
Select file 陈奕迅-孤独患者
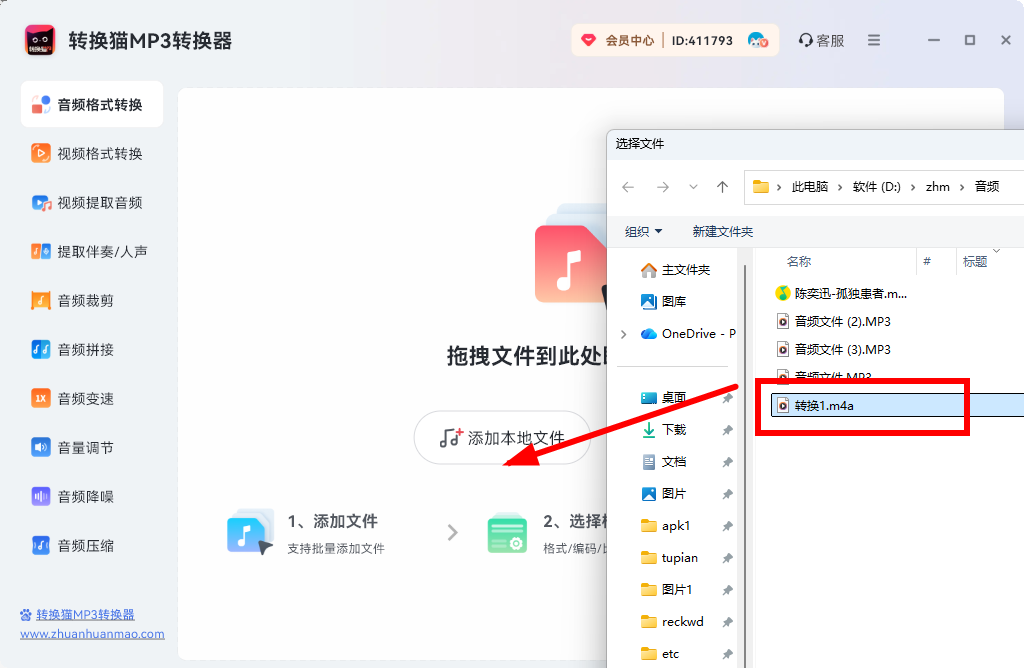(x=842, y=294)
